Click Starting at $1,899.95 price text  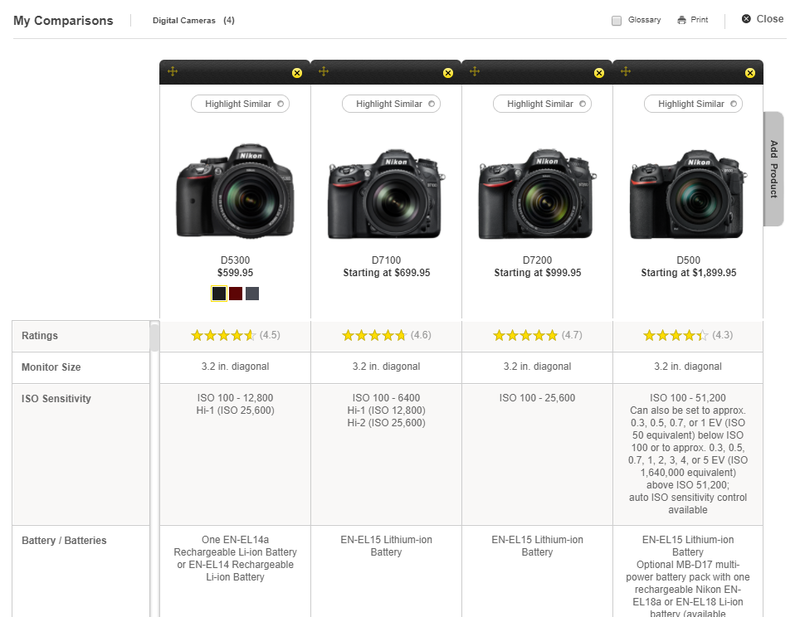tap(688, 273)
